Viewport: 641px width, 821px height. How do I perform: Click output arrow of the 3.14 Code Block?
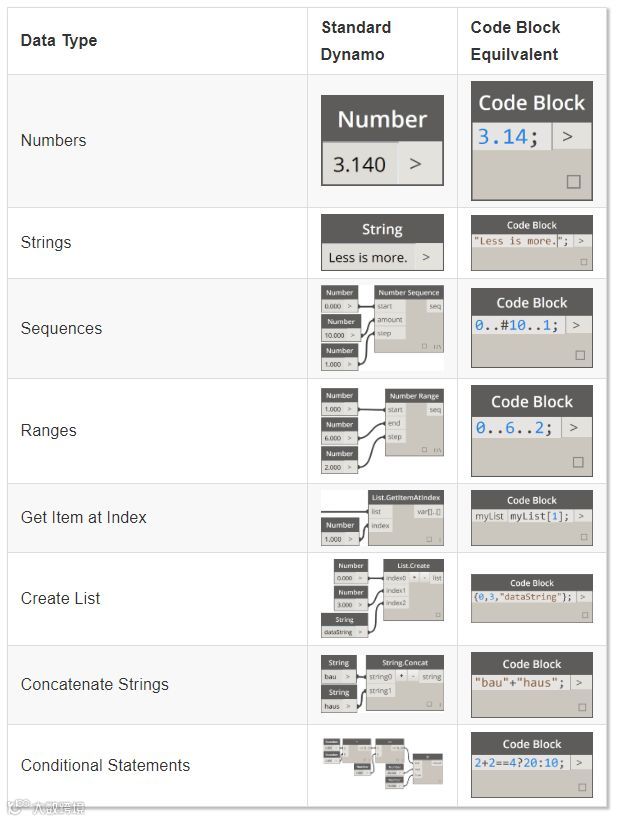click(x=568, y=137)
